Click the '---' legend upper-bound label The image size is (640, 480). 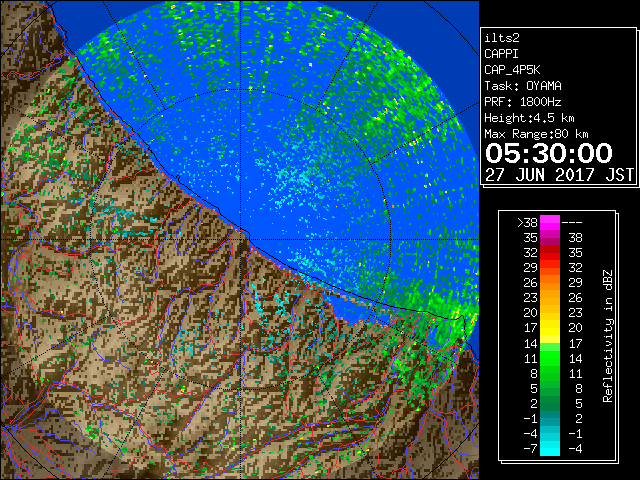pos(572,223)
